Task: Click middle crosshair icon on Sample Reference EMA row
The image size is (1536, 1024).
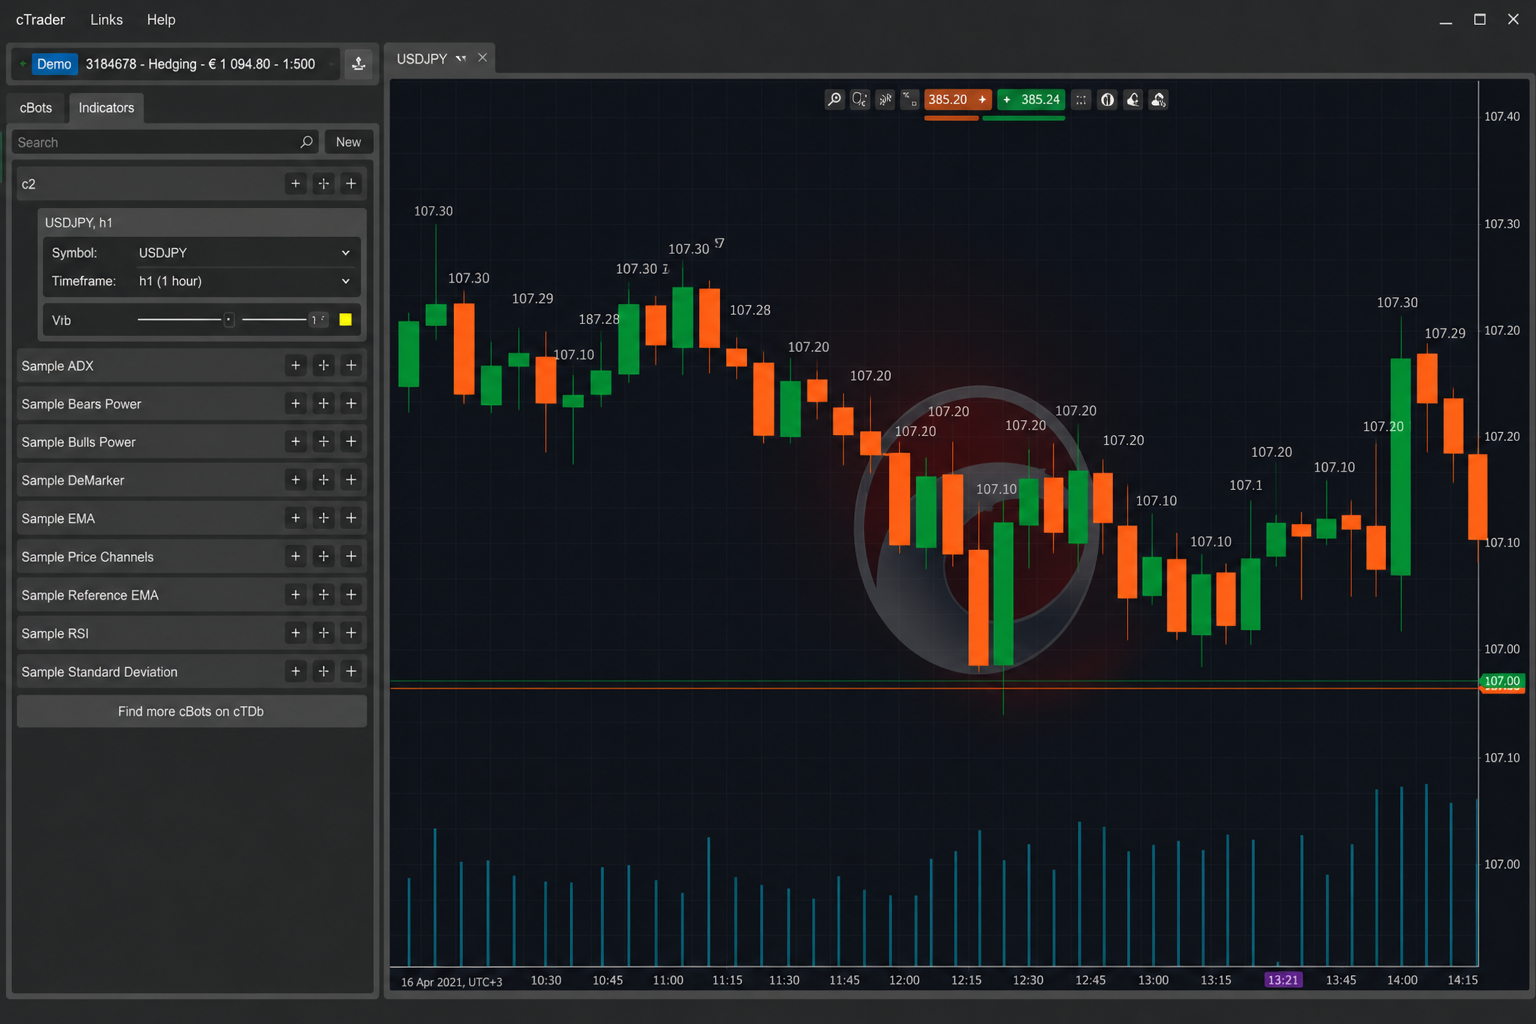Action: click(x=323, y=595)
